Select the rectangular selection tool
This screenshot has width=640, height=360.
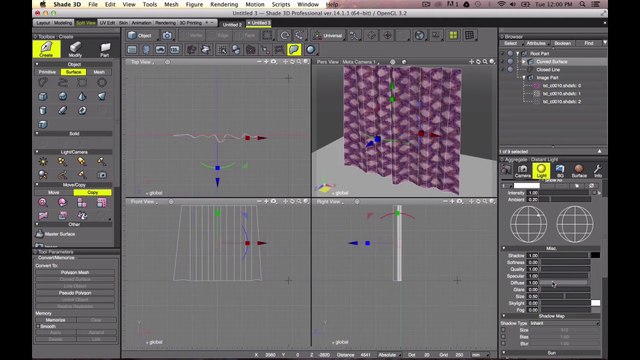pos(267,36)
